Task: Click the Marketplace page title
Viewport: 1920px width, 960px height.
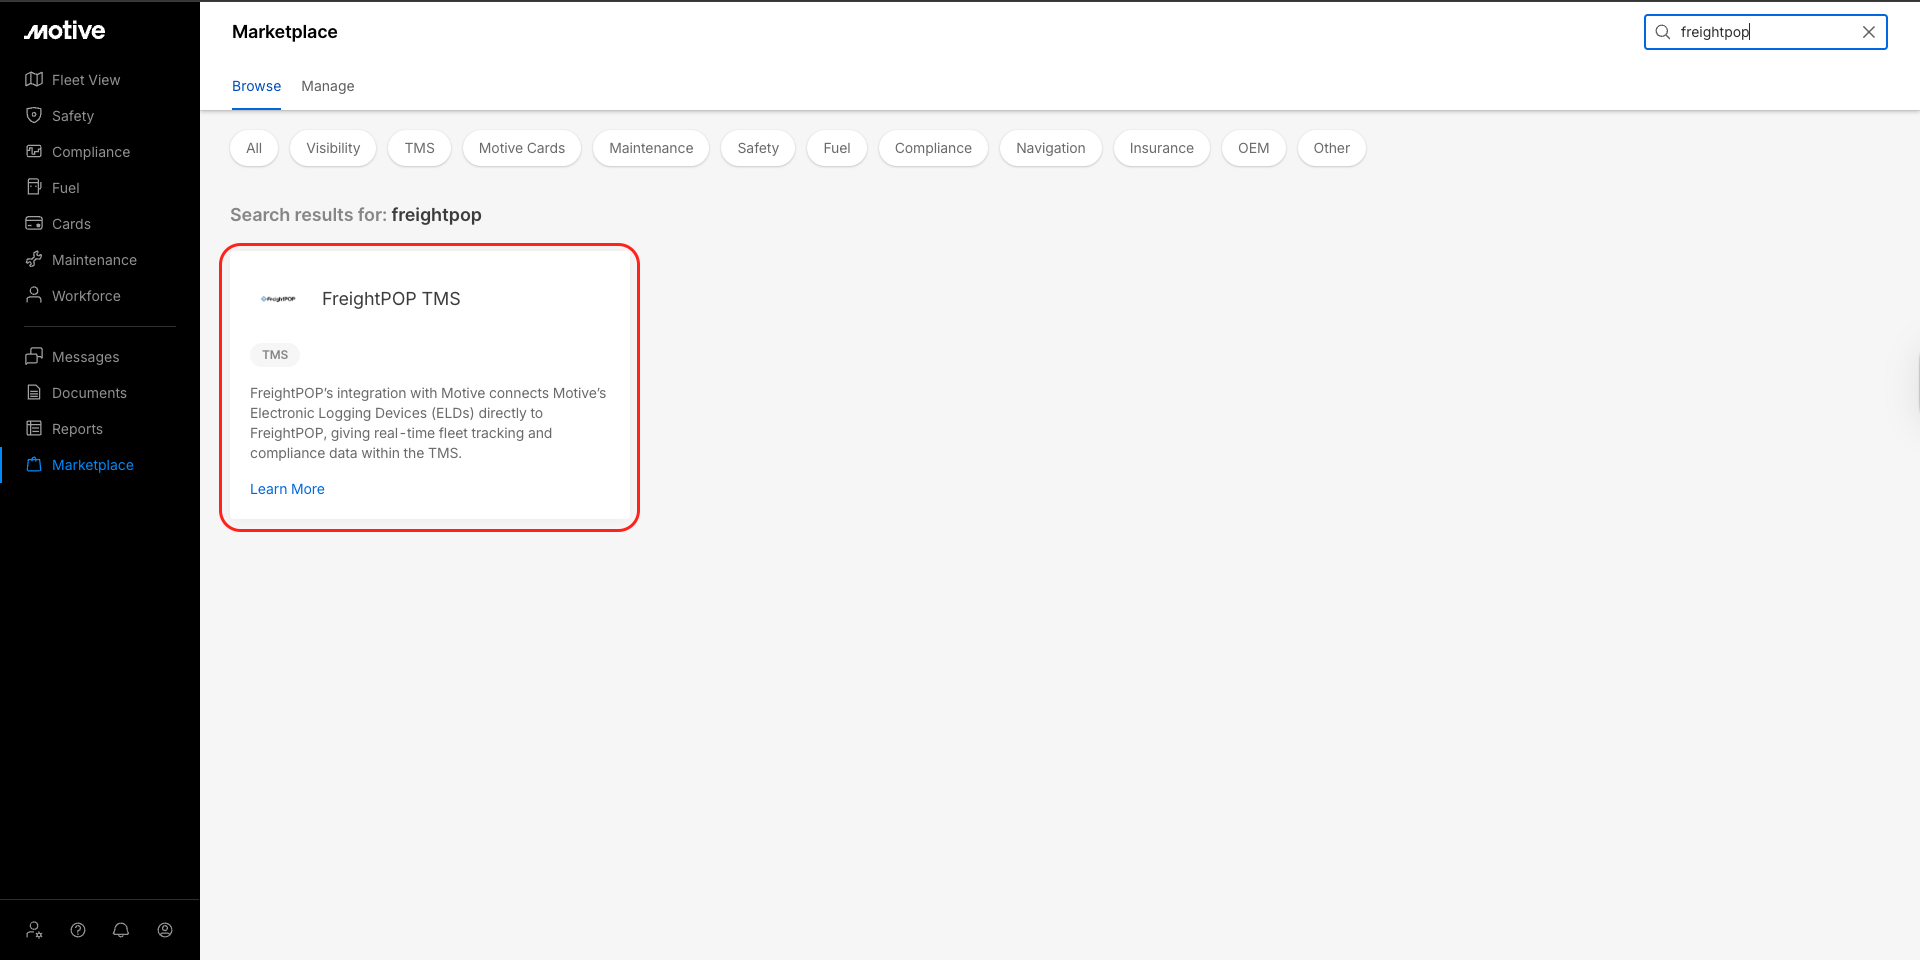Action: (x=285, y=32)
